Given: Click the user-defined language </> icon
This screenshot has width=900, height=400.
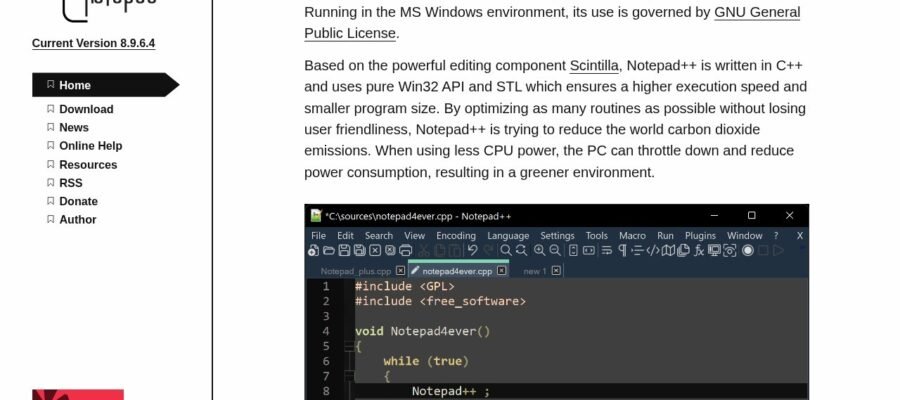Looking at the screenshot, I should 653,250.
